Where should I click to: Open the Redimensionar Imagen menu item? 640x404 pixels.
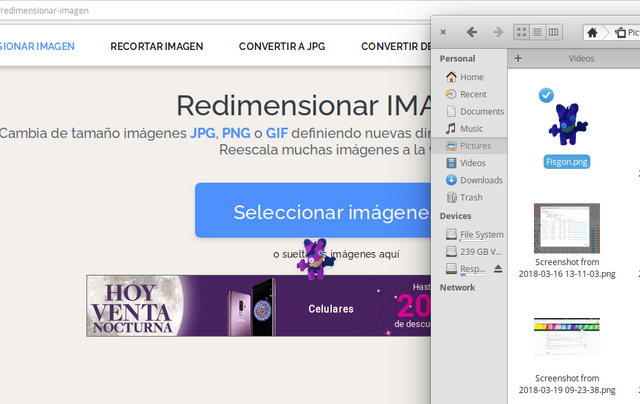pos(37,47)
